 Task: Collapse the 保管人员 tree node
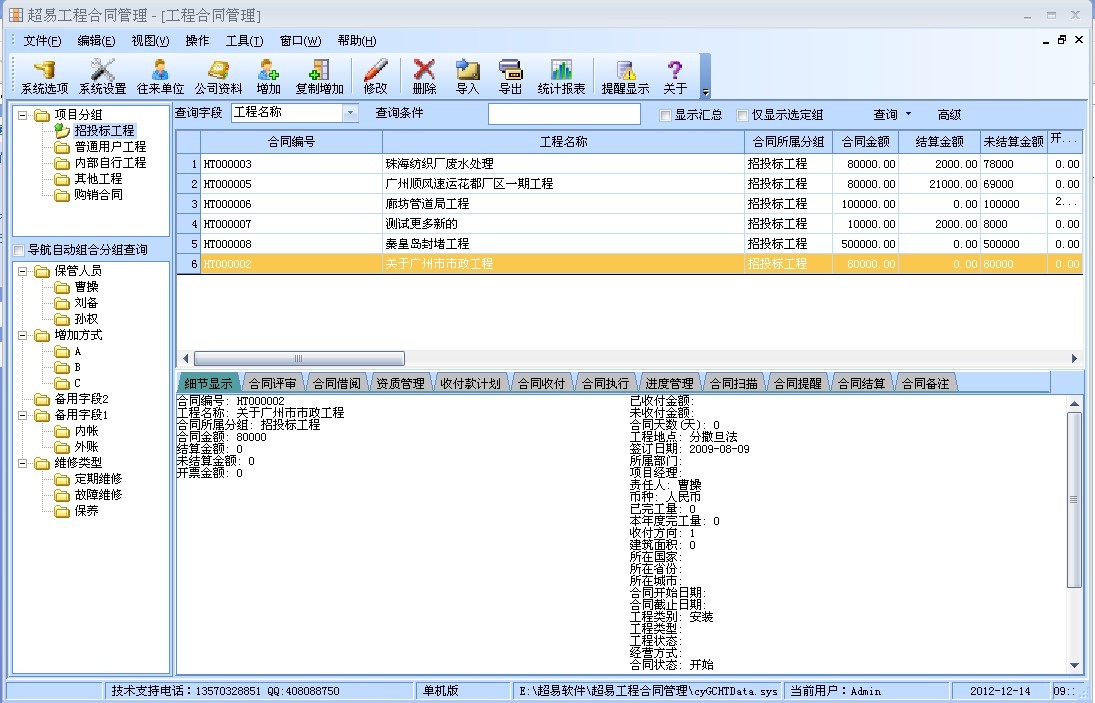pos(23,271)
